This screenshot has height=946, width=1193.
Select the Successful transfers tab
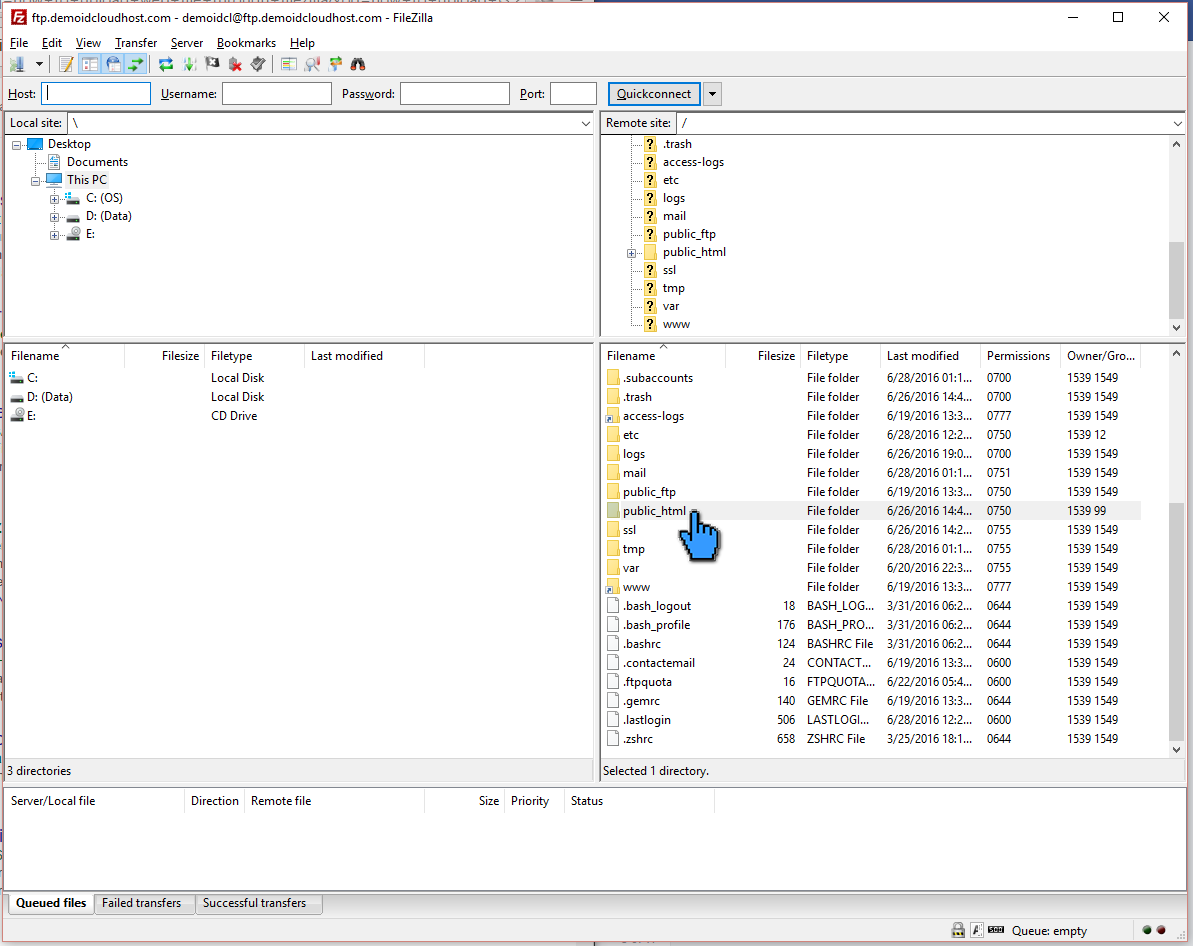point(258,903)
